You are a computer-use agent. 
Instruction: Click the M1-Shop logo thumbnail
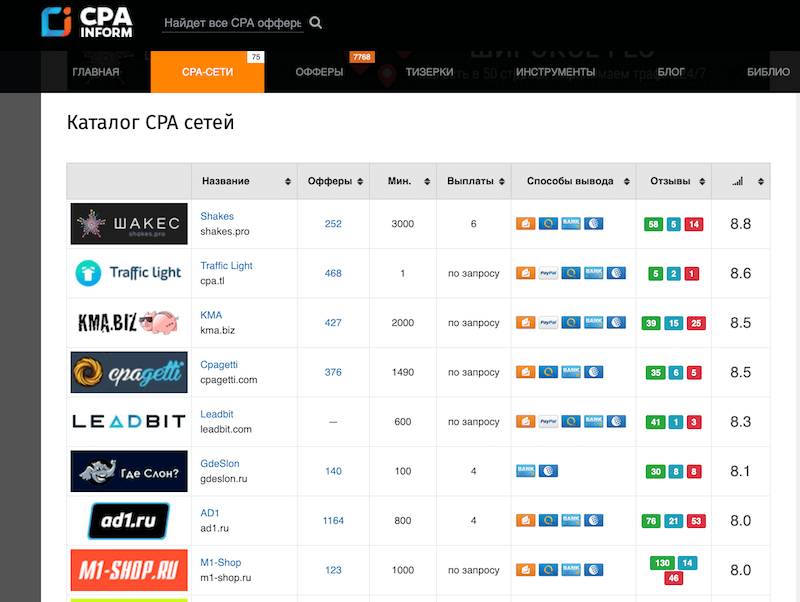(129, 570)
